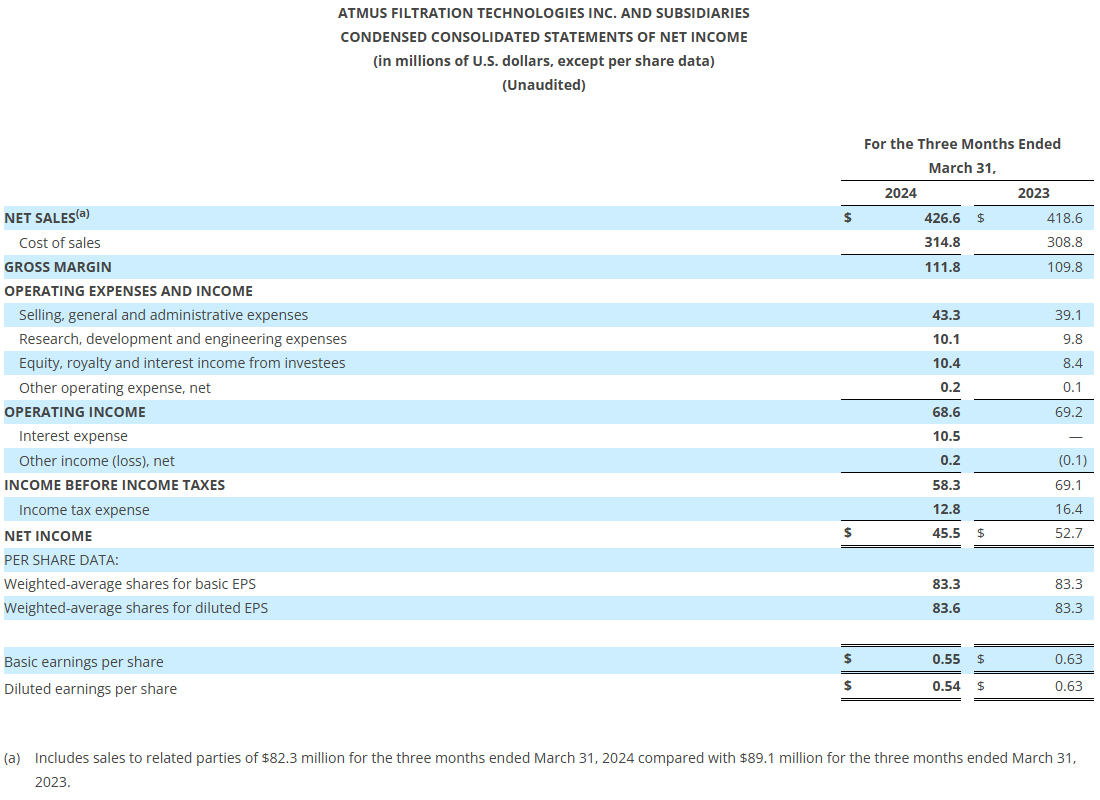This screenshot has width=1100, height=800.
Task: Click the '(Unaudited)' heading text
Action: click(544, 85)
